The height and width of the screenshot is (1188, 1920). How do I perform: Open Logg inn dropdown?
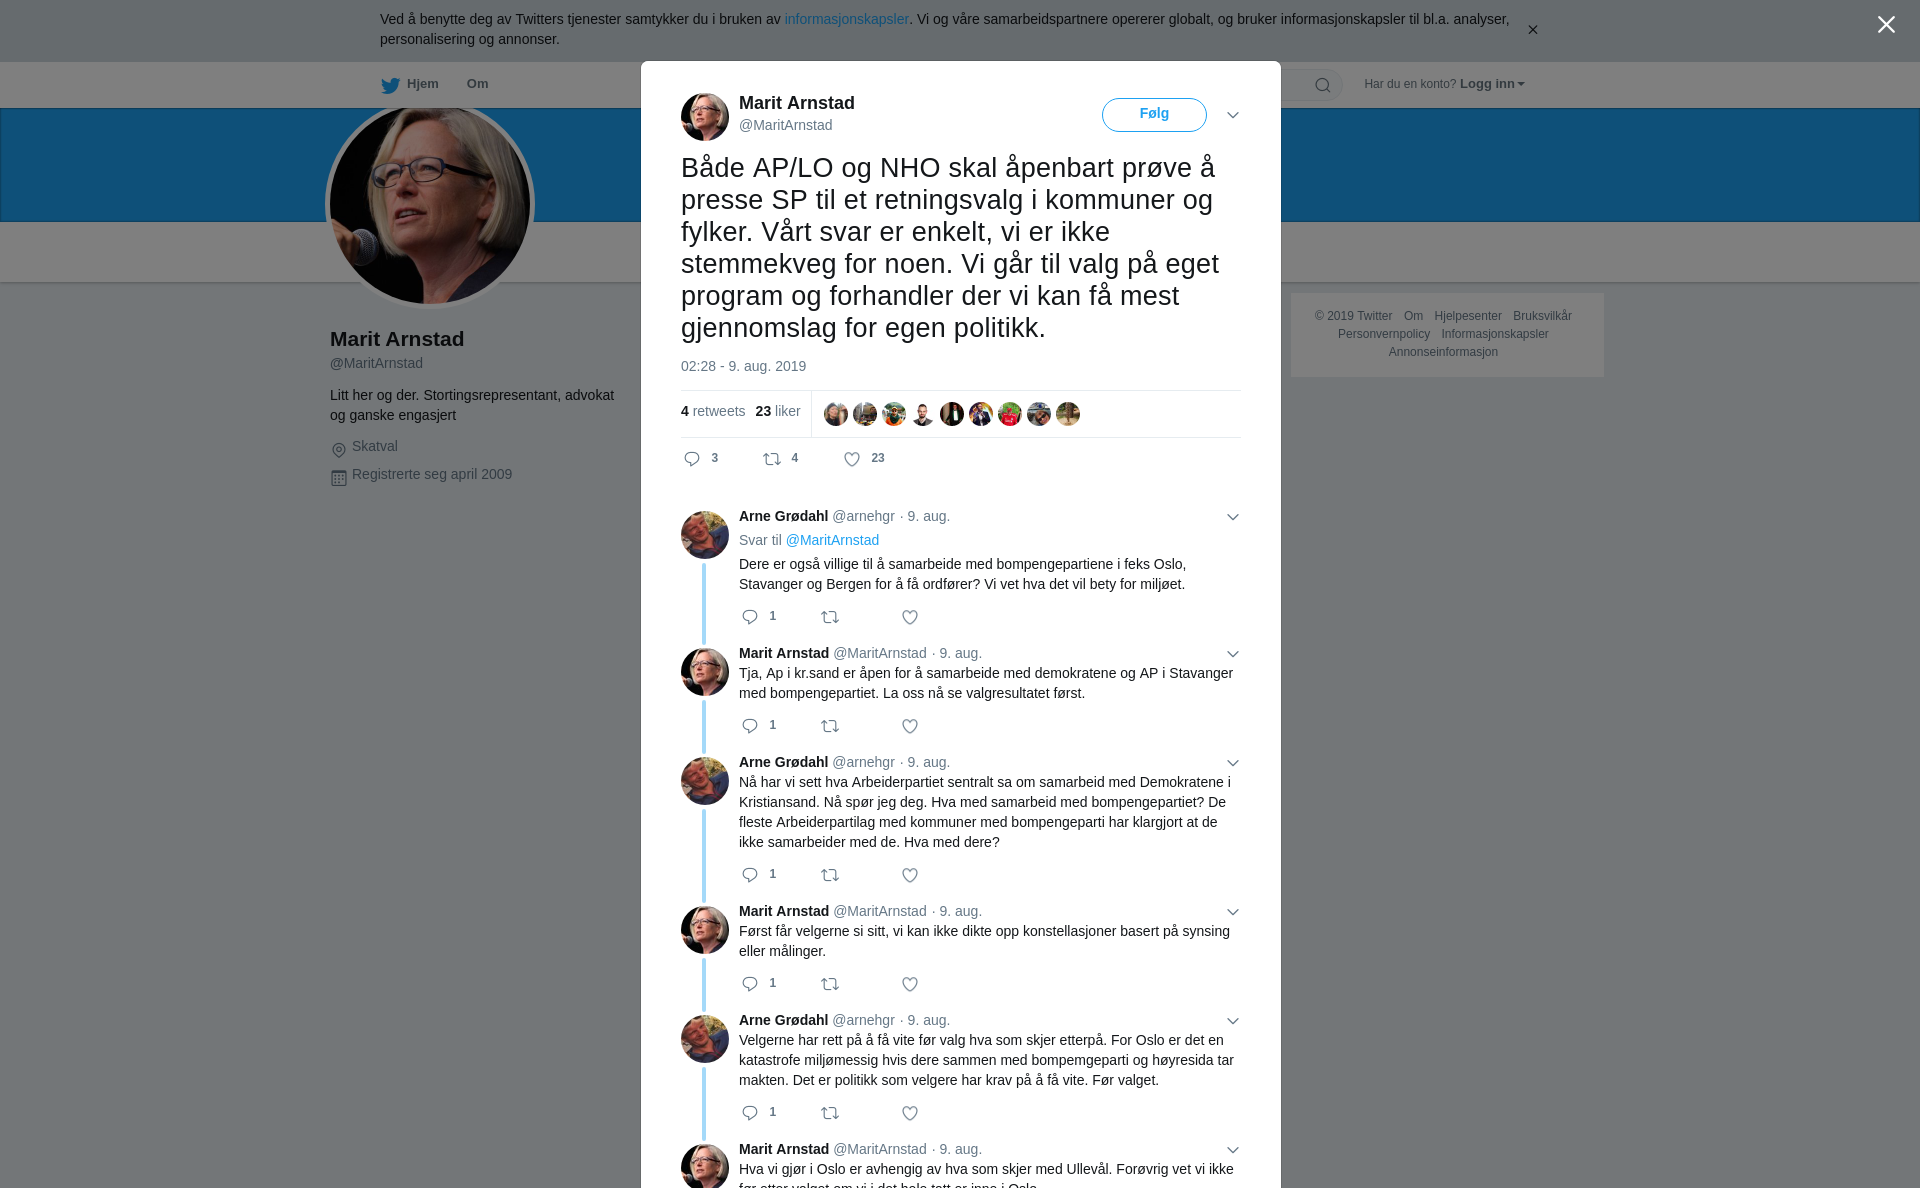(1492, 84)
